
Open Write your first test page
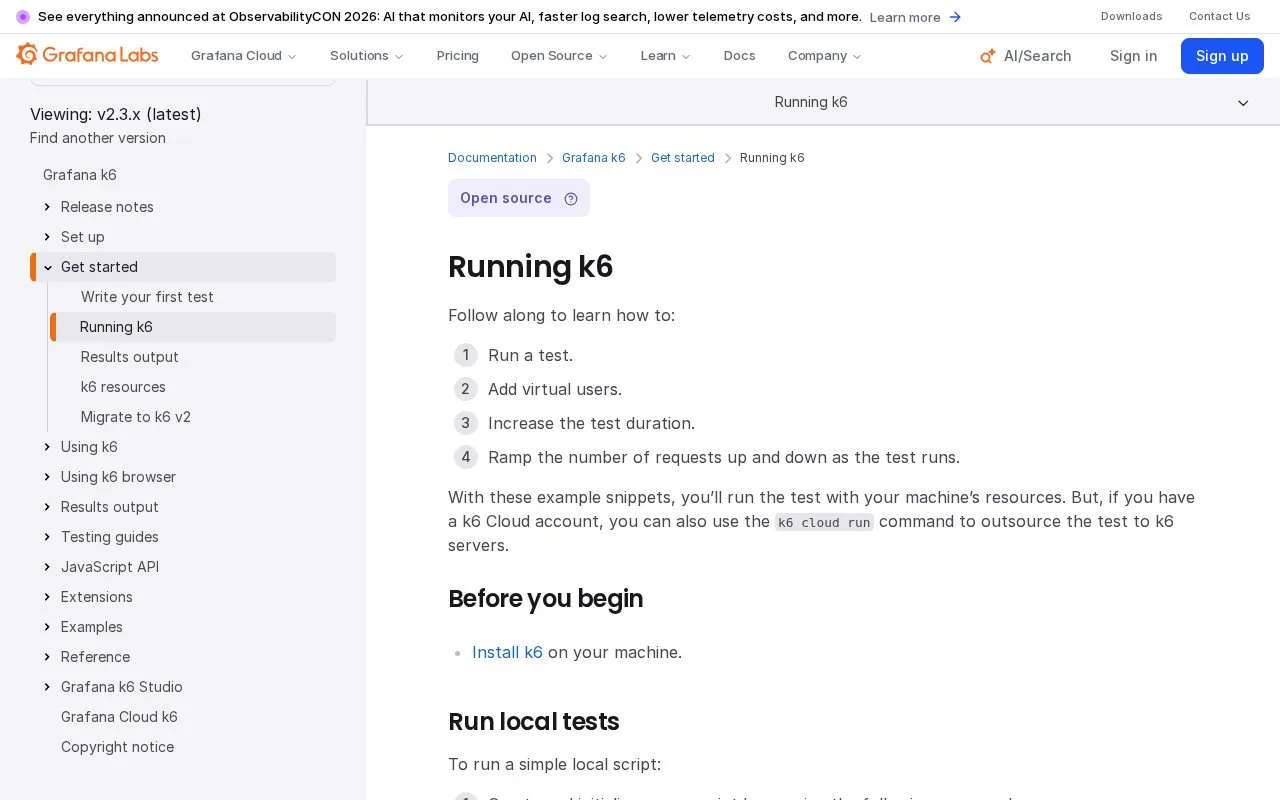147,297
